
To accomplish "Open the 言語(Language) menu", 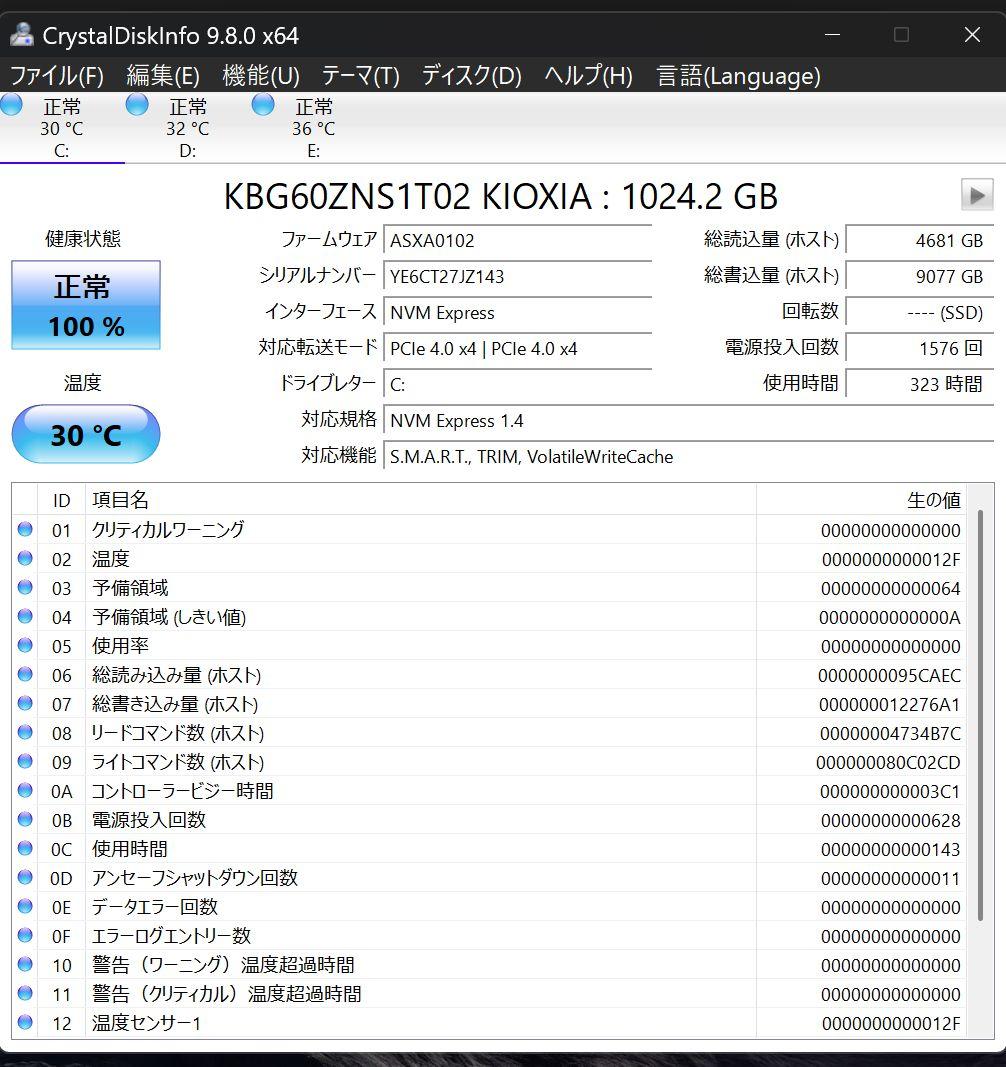I will click(739, 76).
